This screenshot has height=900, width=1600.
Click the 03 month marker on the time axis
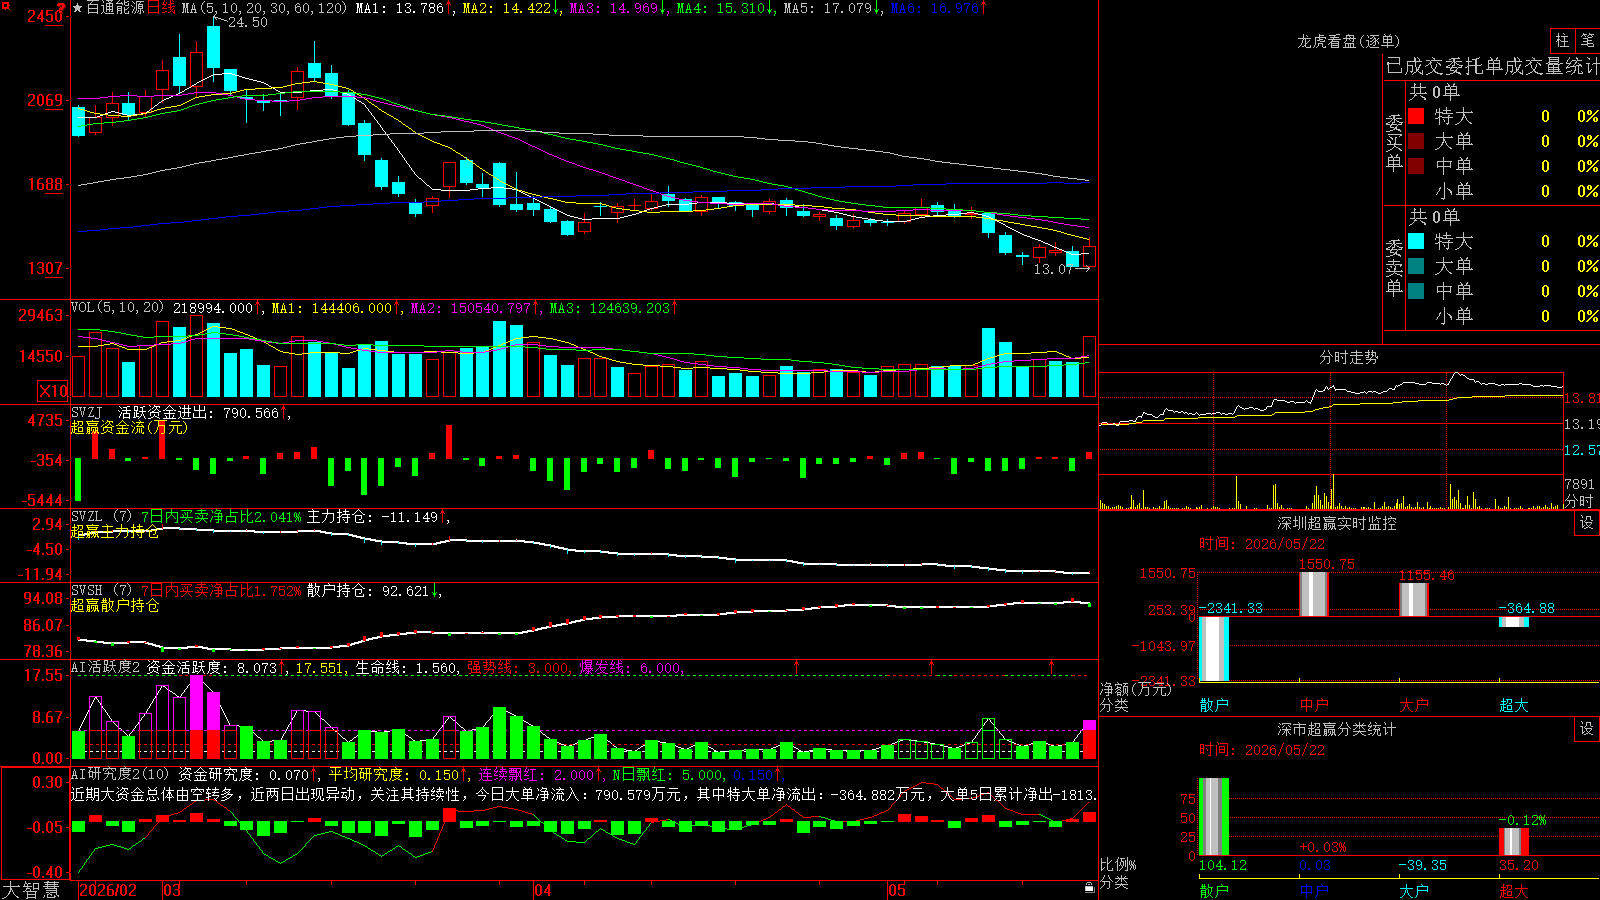172,890
